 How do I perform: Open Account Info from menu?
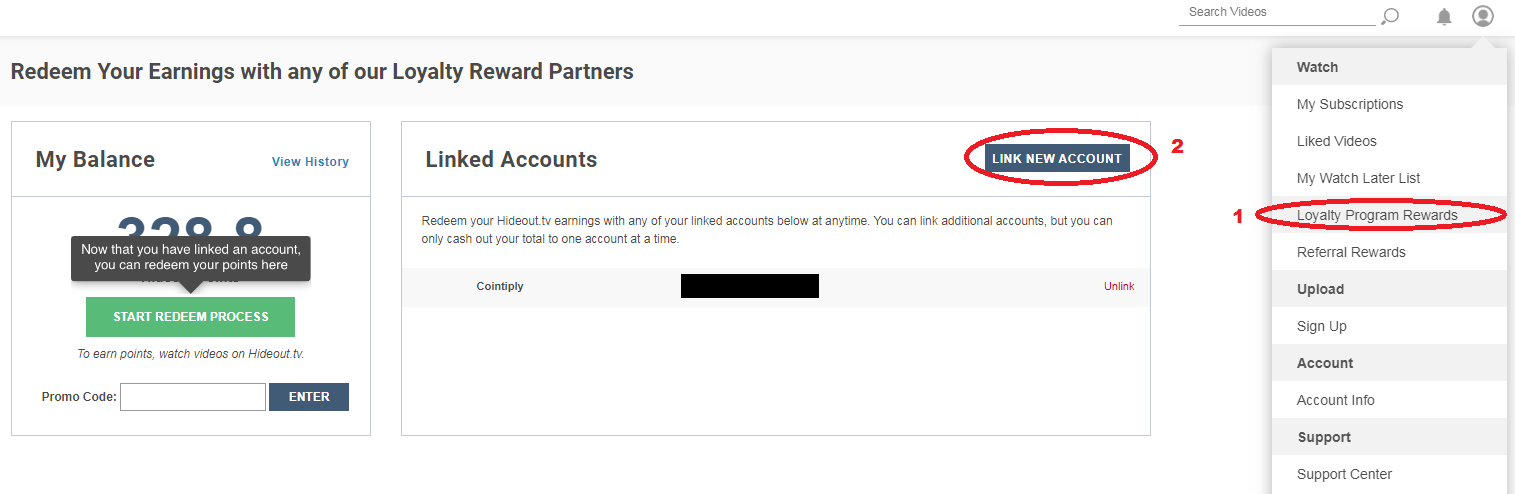coord(1335,400)
